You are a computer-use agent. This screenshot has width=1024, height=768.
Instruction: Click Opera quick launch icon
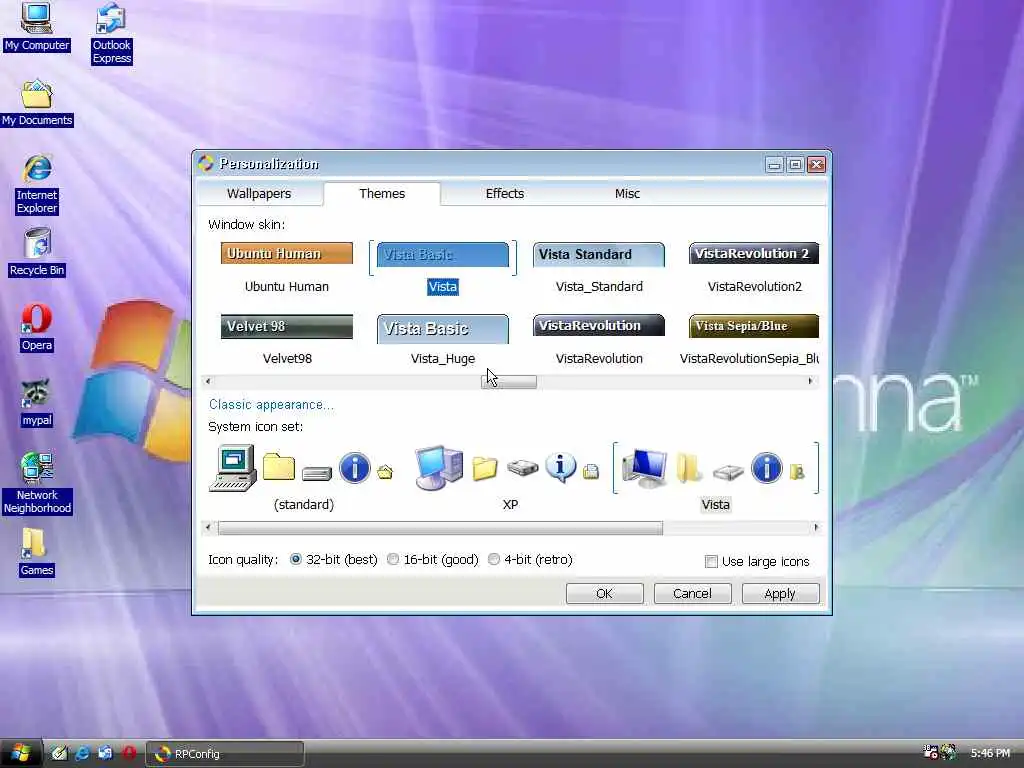pos(129,753)
